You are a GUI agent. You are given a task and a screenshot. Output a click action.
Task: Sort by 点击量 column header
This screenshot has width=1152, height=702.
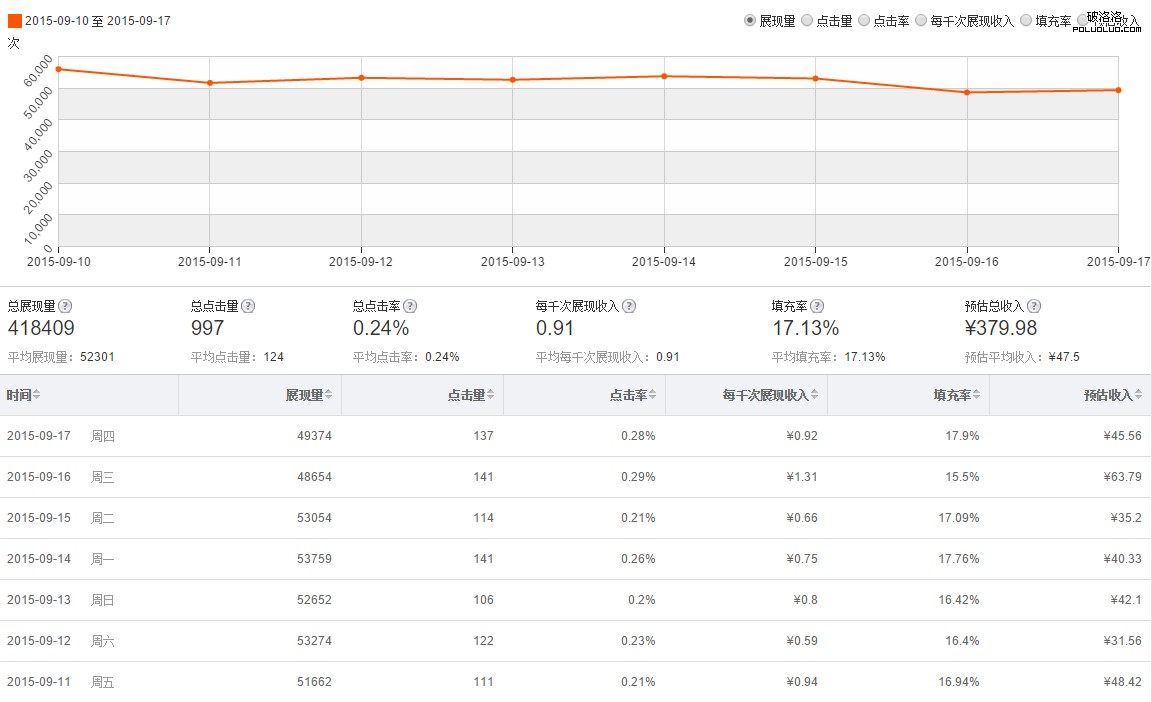(470, 395)
